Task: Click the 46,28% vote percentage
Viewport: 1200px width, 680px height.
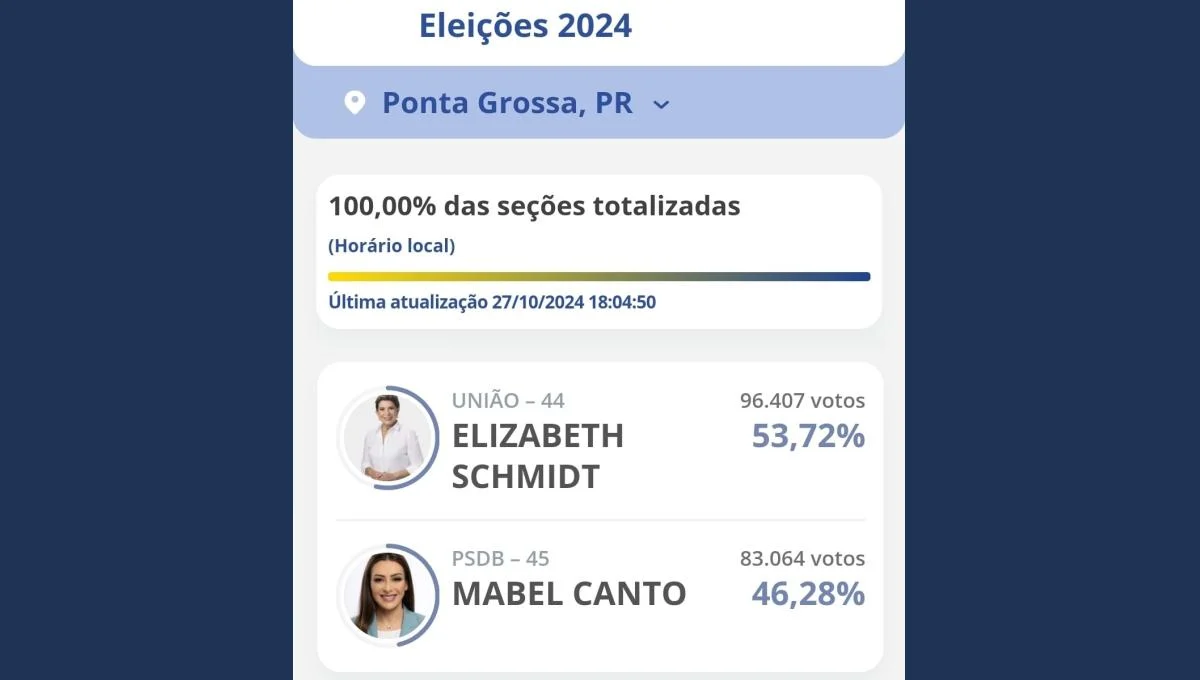Action: pyautogui.click(x=808, y=595)
